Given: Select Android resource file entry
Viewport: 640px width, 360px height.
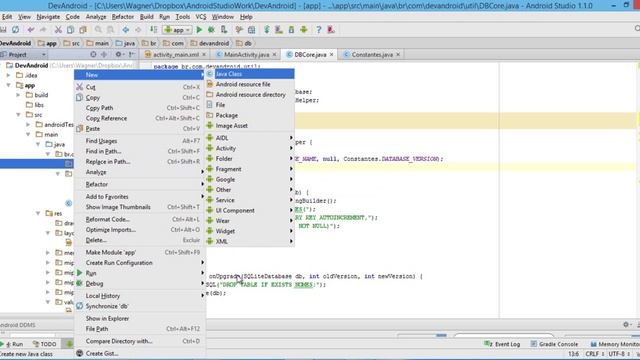Looking at the screenshot, I should tap(249, 84).
